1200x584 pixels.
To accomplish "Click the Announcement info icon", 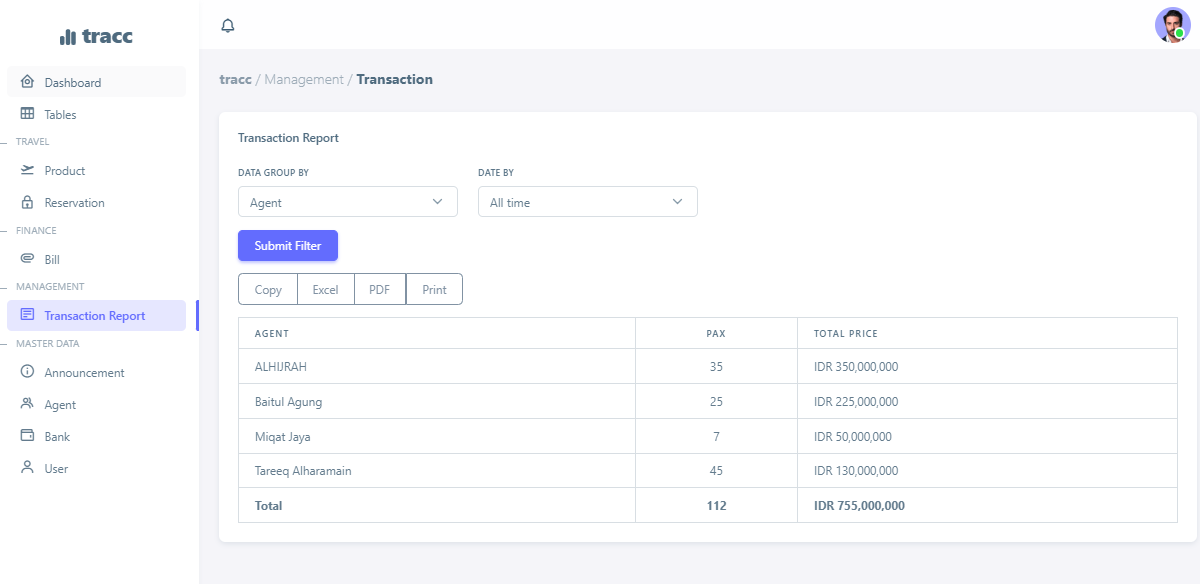I will [x=27, y=372].
